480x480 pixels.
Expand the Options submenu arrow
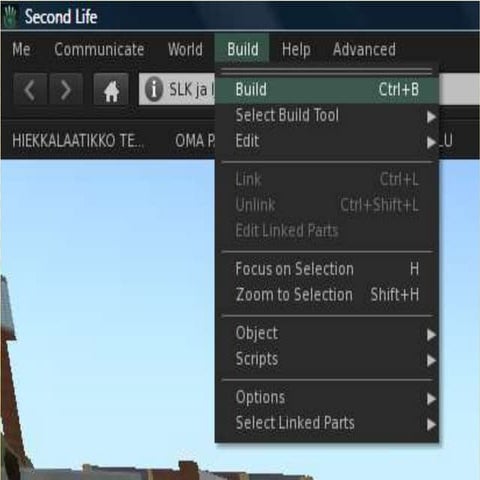tap(431, 399)
